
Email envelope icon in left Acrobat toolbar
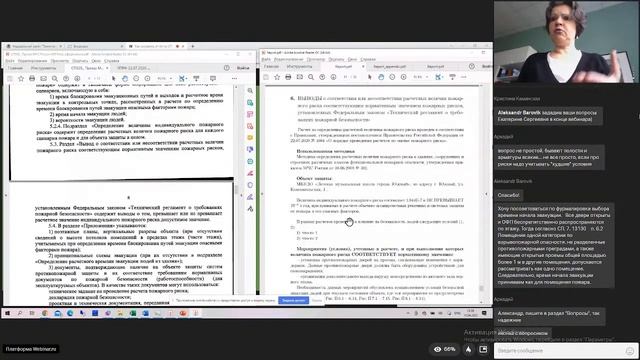point(43,78)
